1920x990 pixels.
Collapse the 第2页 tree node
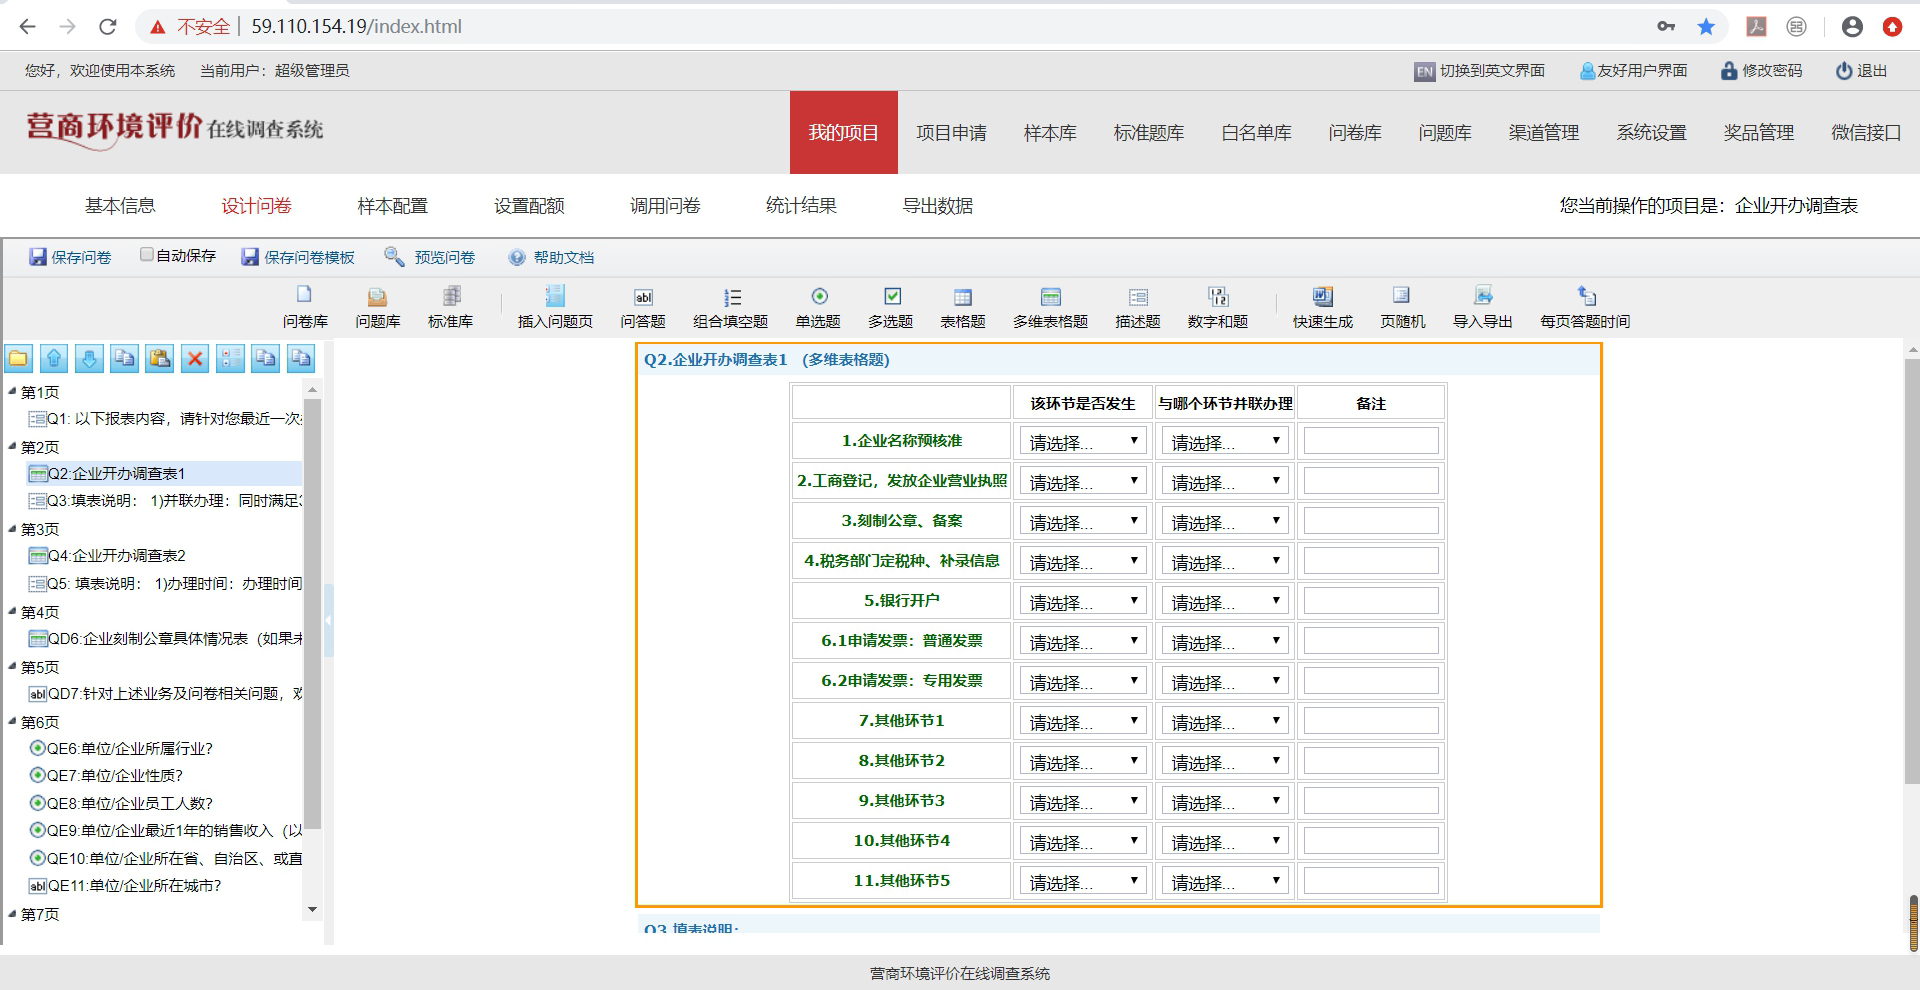[x=12, y=447]
